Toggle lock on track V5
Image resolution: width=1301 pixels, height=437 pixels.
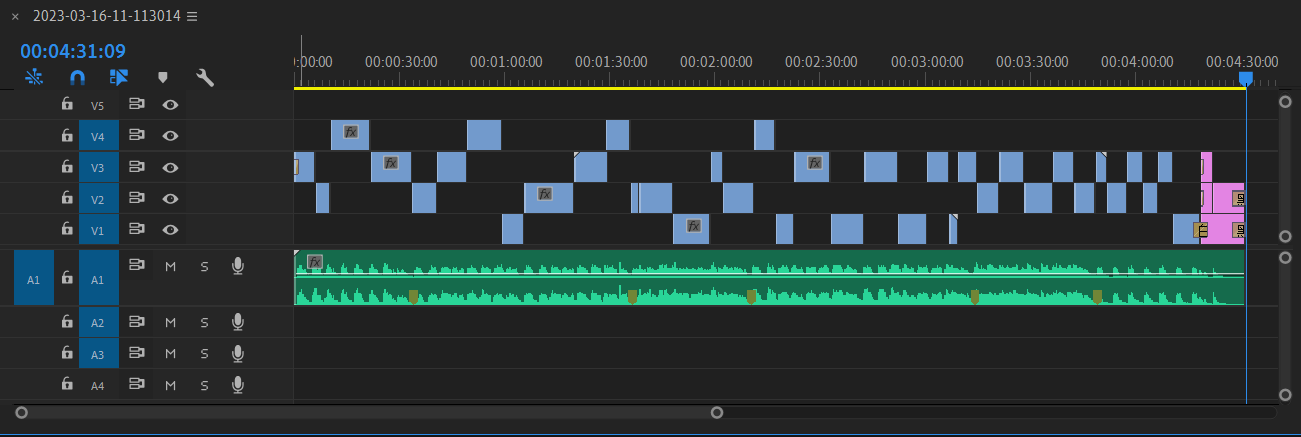[67, 104]
